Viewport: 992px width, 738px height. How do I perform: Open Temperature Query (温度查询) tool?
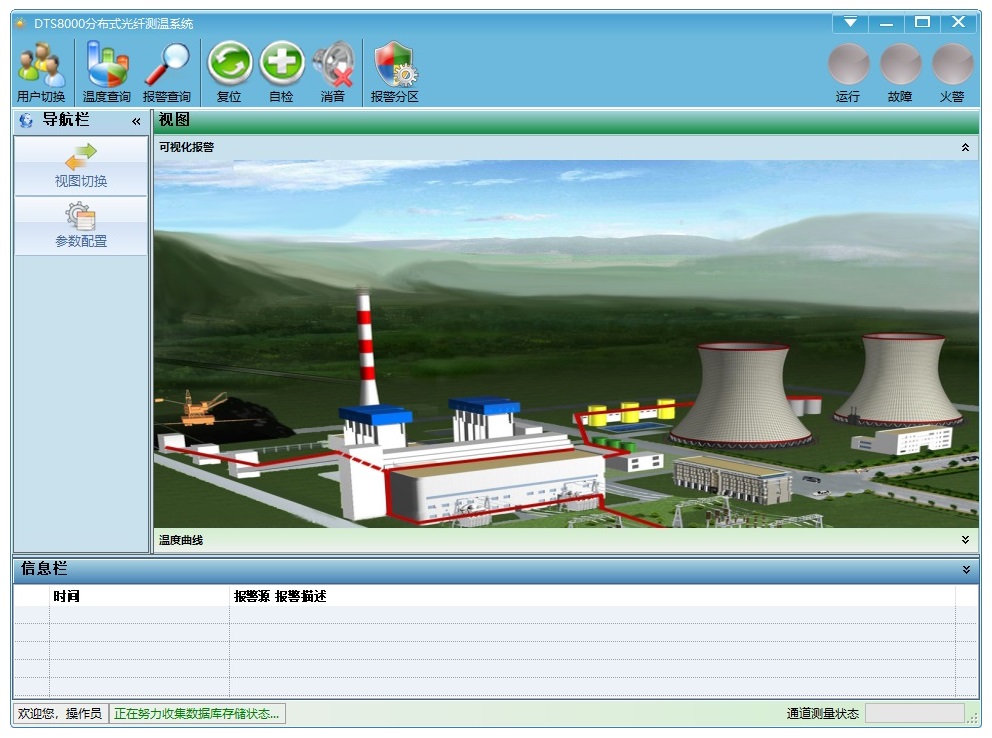(x=106, y=73)
